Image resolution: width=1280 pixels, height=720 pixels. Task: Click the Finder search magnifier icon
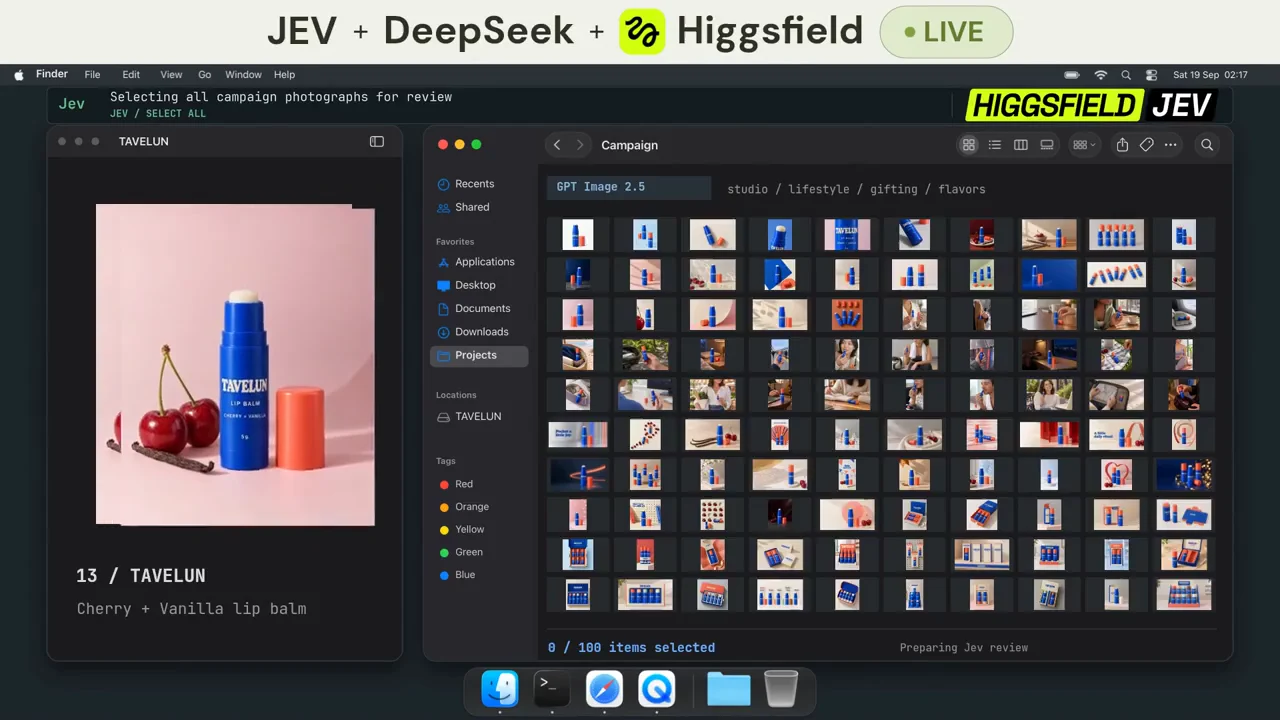1207,145
